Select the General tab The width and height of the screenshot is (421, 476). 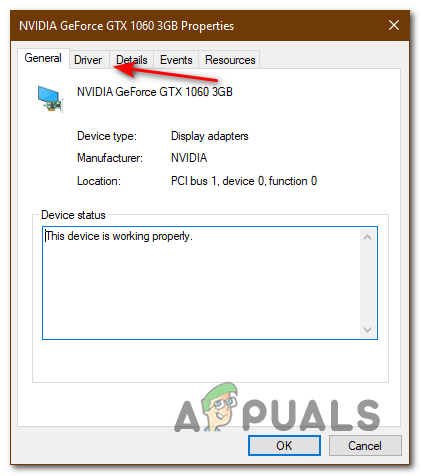43,58
